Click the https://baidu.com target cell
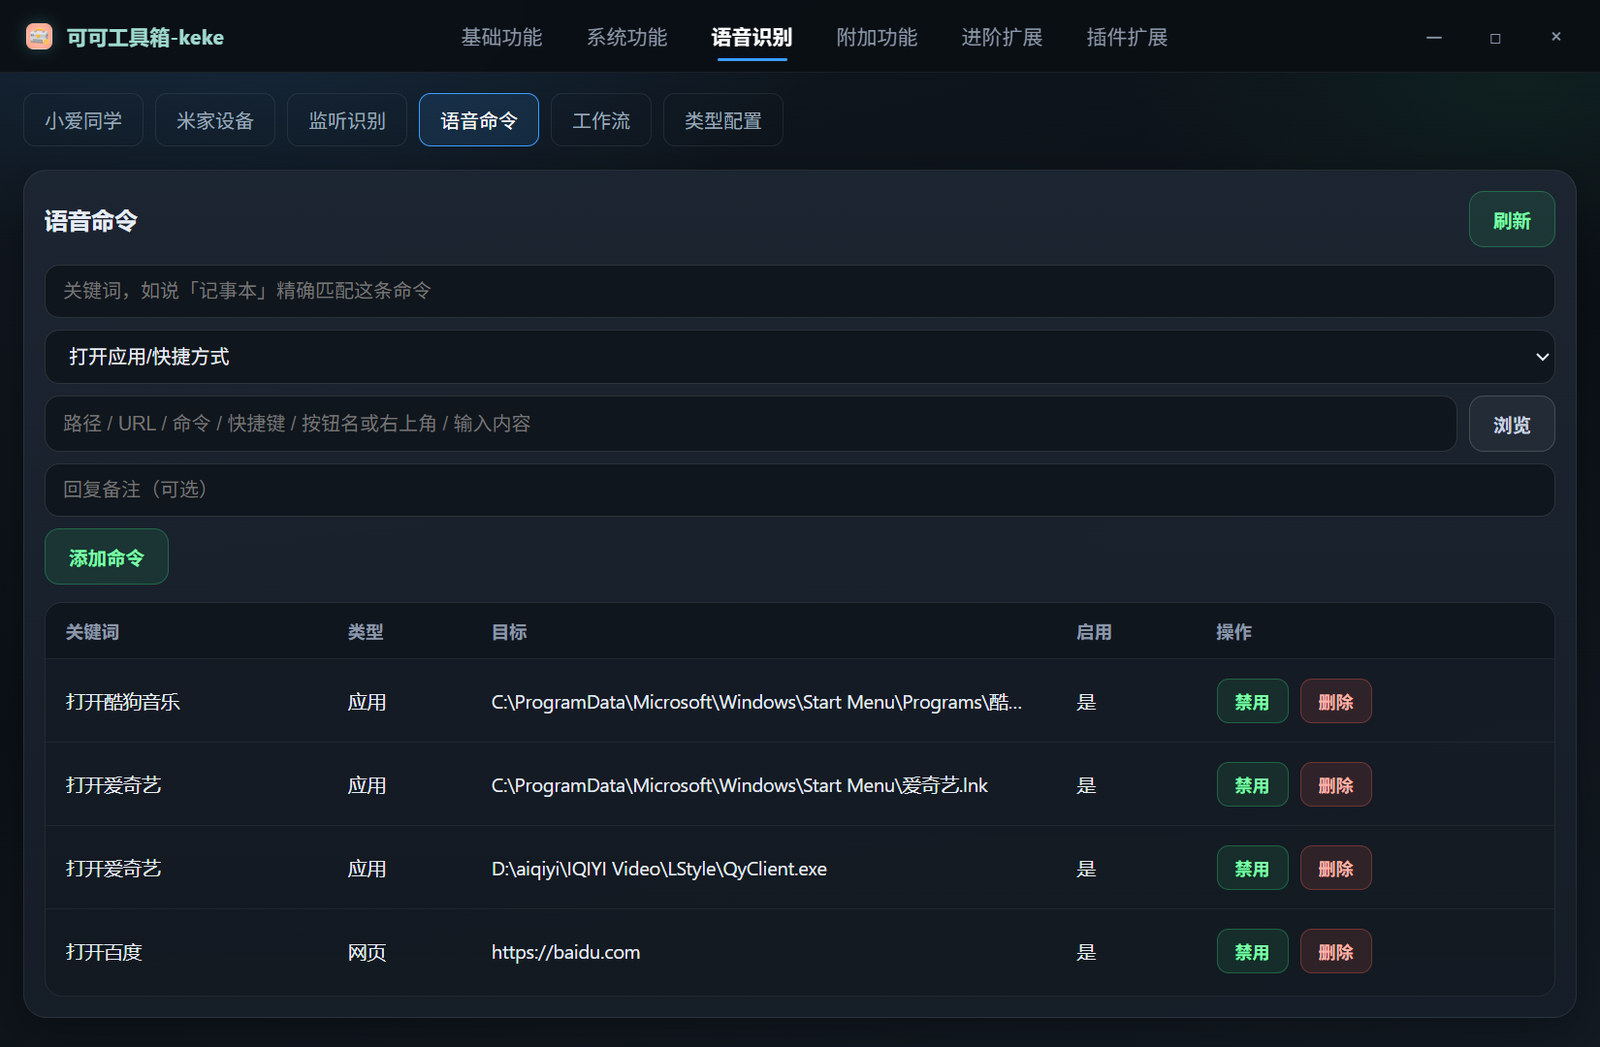1600x1047 pixels. point(566,952)
